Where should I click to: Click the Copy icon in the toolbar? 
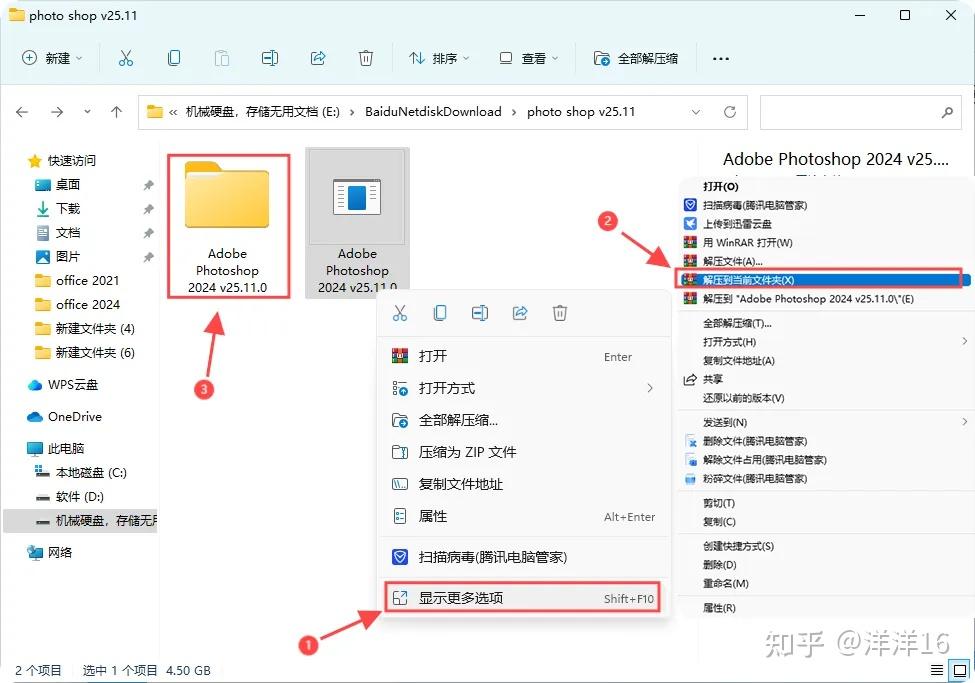pos(174,58)
